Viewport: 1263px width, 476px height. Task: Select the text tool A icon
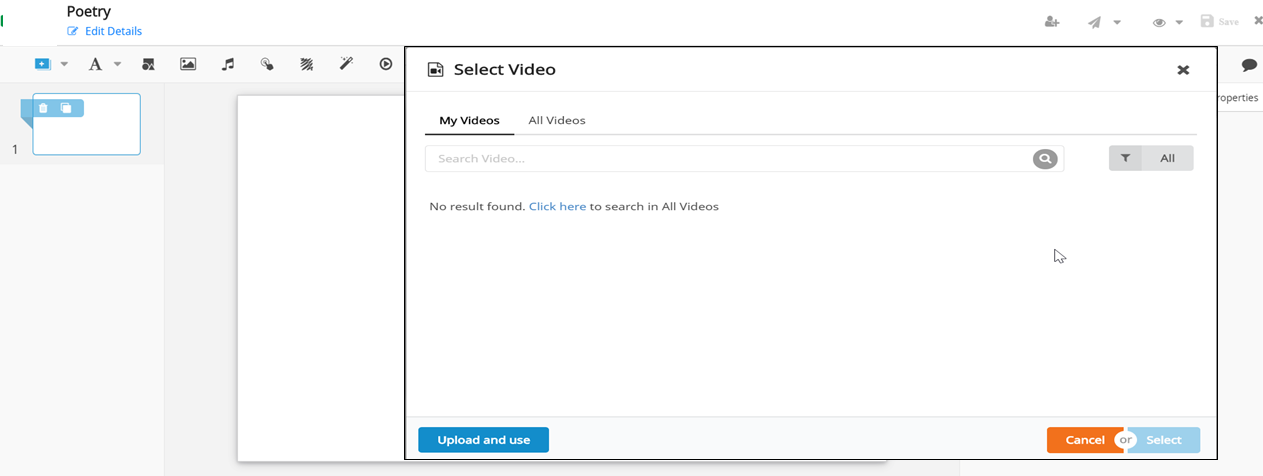click(x=95, y=64)
